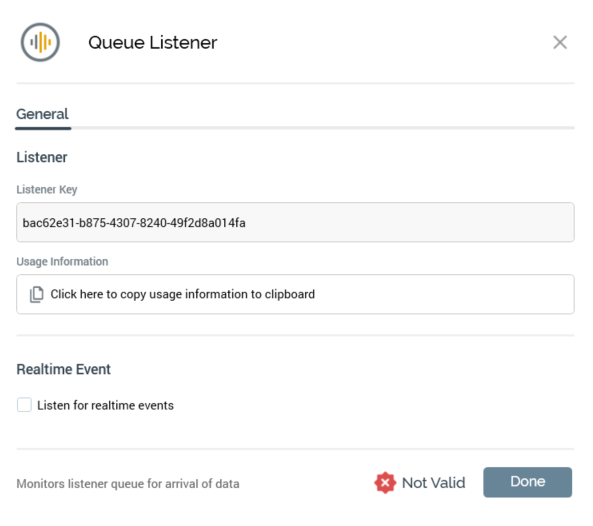Viewport: 593px width, 526px height.
Task: Click the 'Listener' section heading
Action: coord(42,157)
